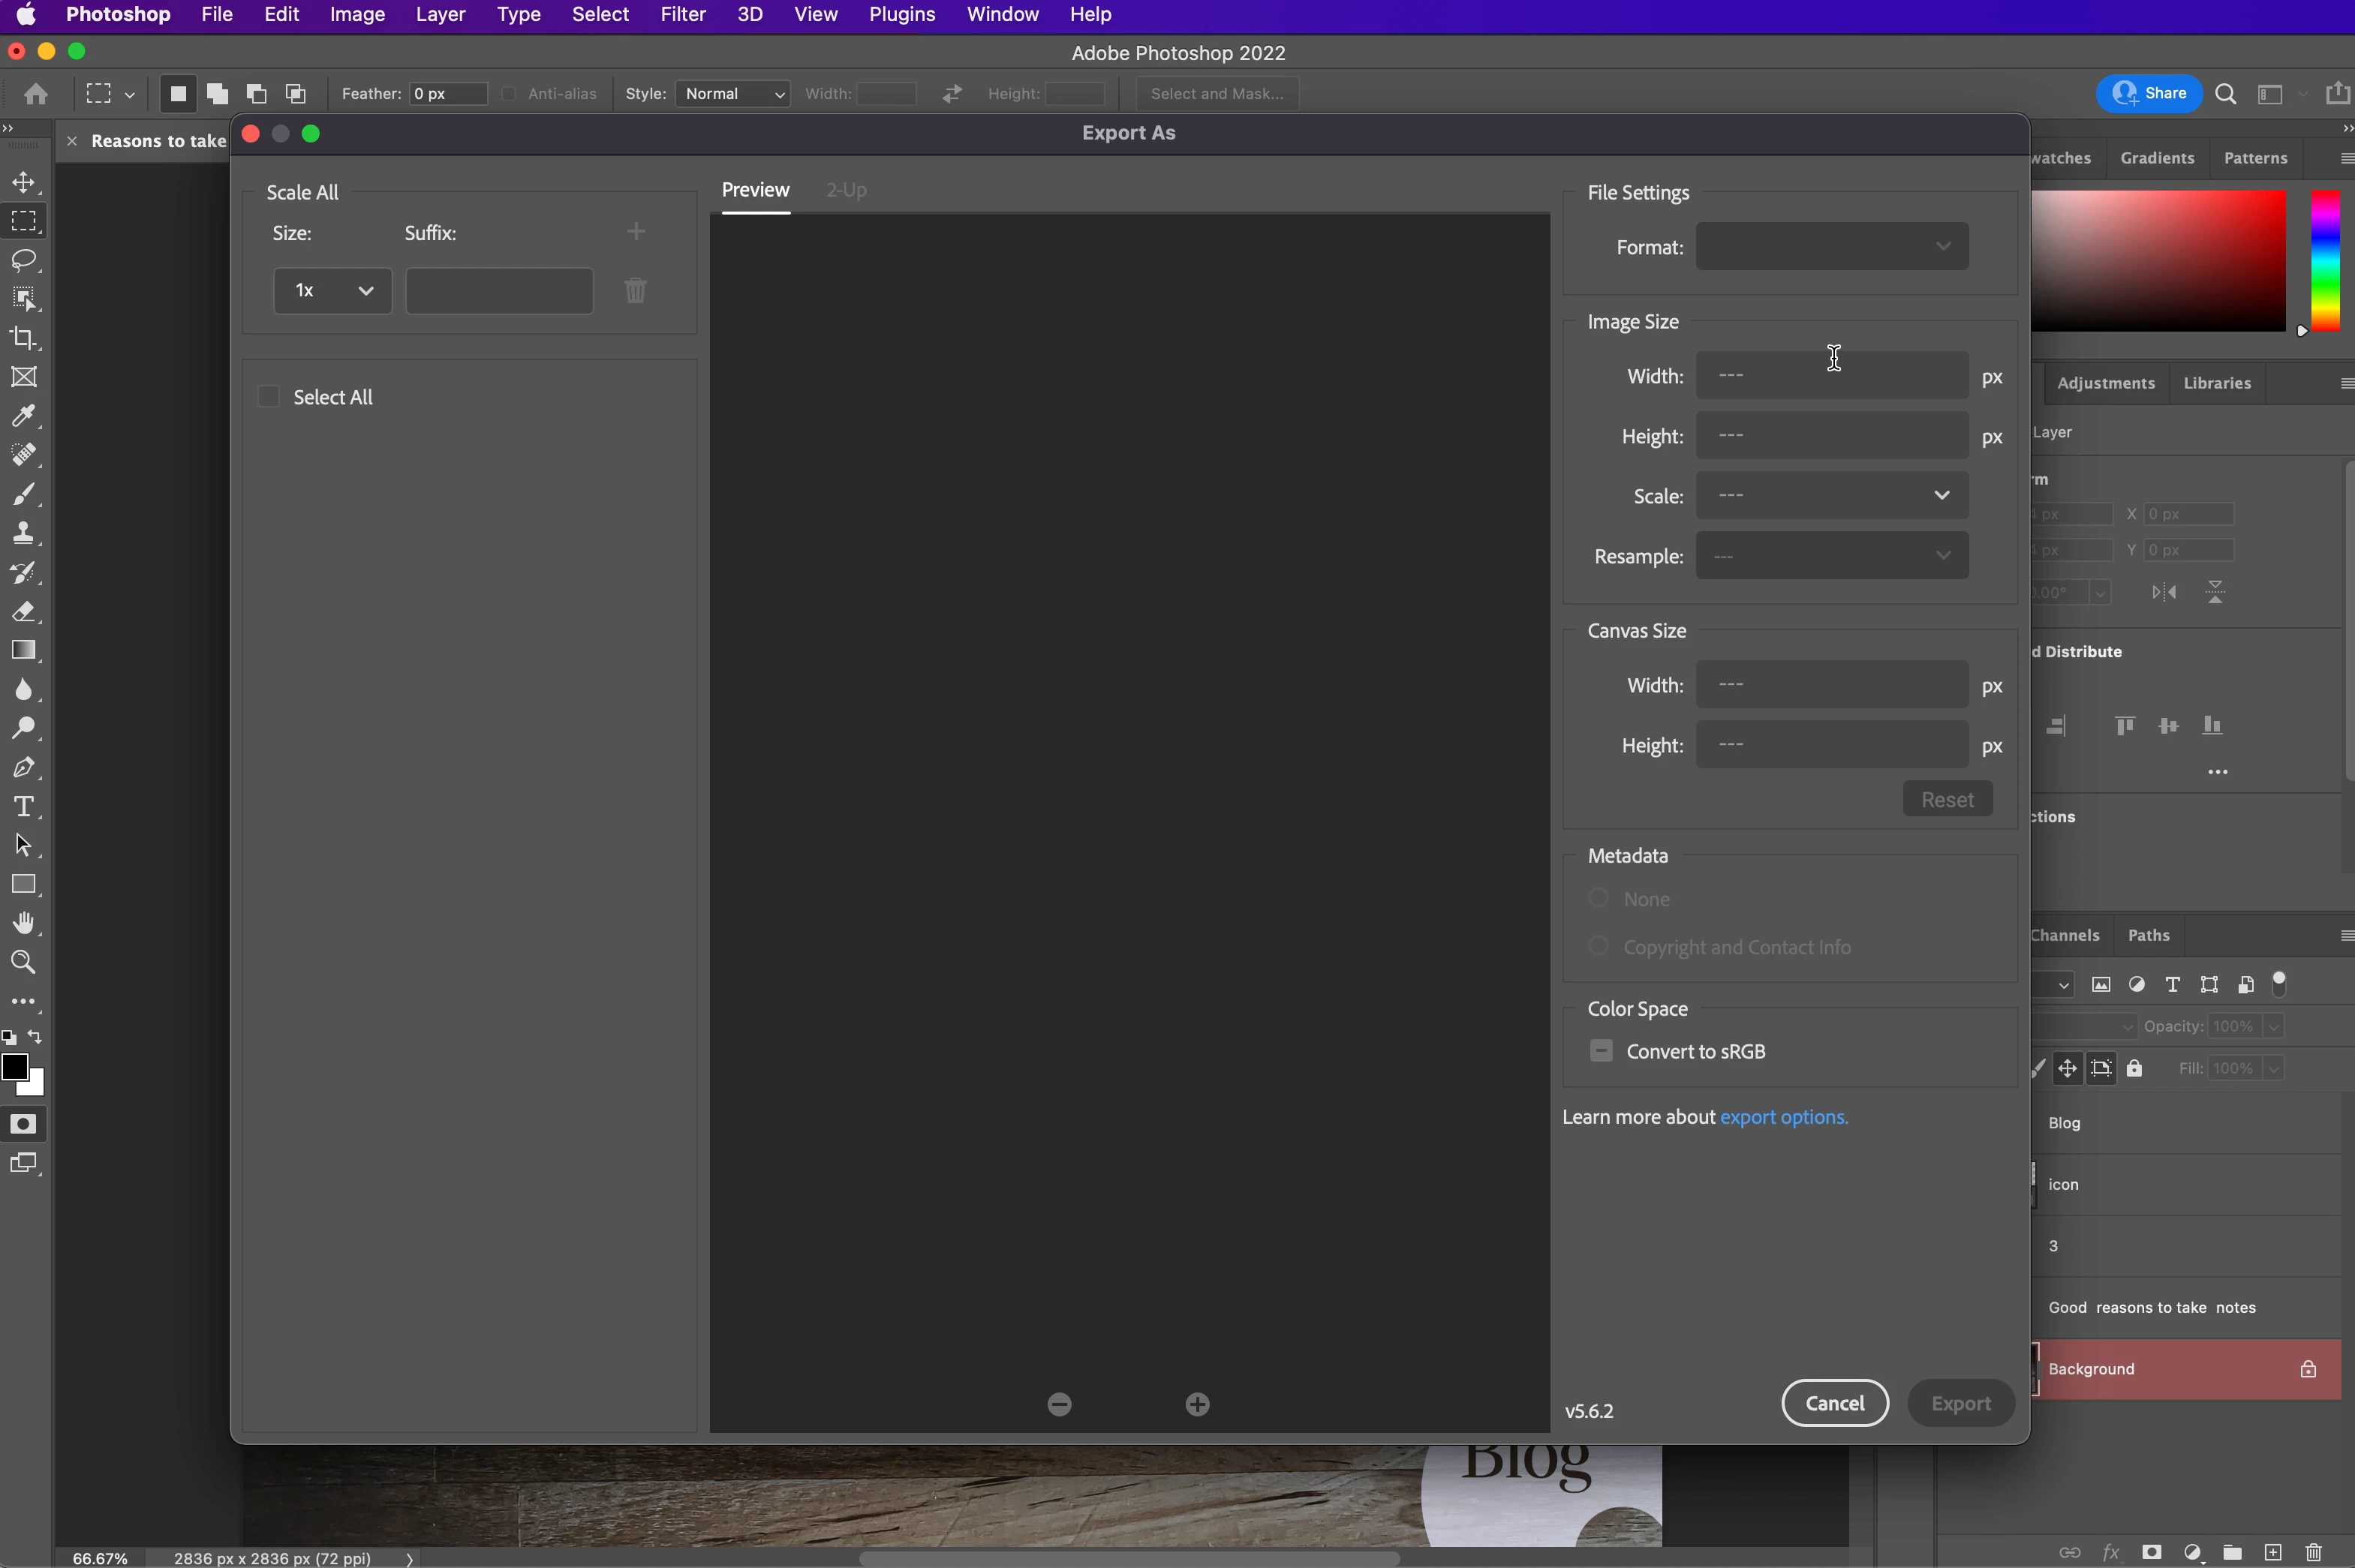Click the Image Size Width input field

coord(1831,376)
